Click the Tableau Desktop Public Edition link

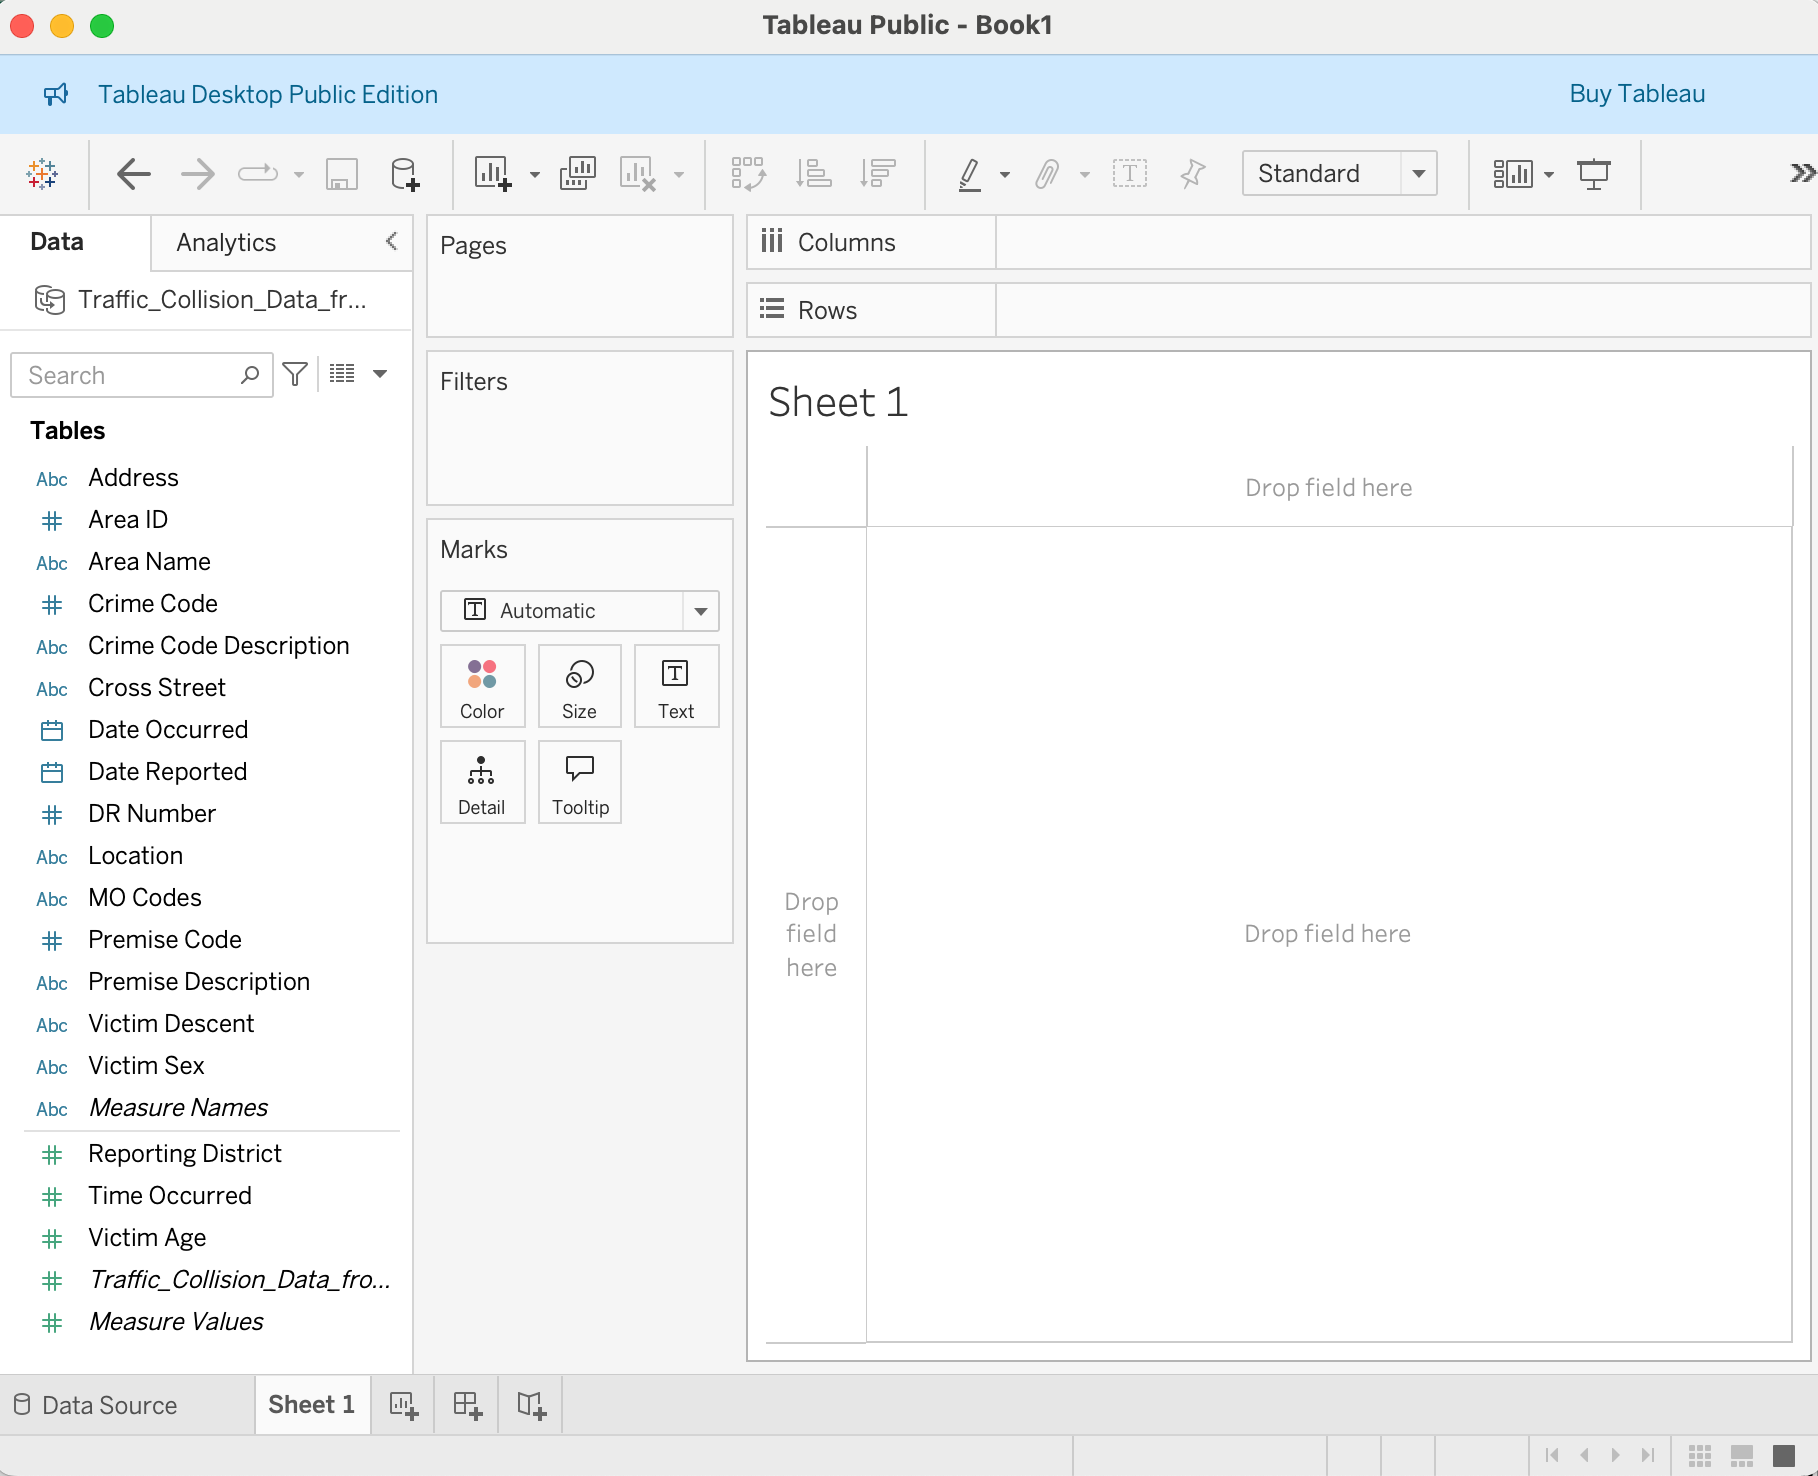pos(268,94)
